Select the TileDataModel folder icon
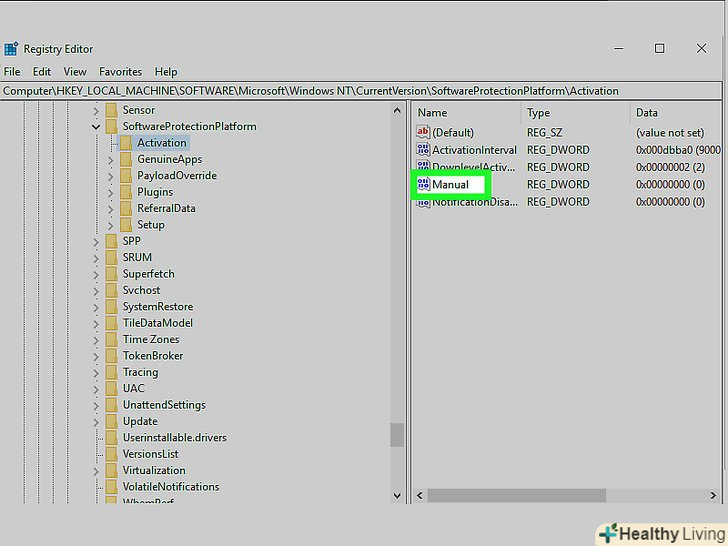This screenshot has height=546, width=728. click(111, 323)
